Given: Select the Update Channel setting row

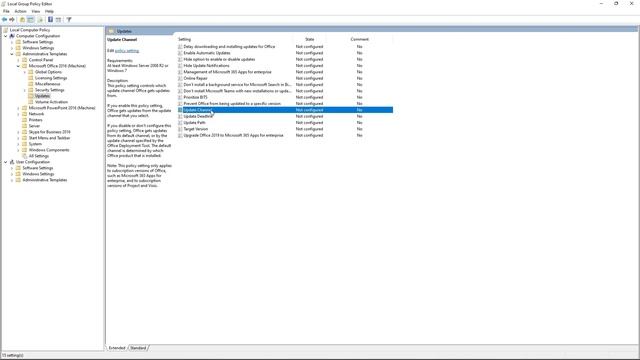Looking at the screenshot, I should 285,110.
